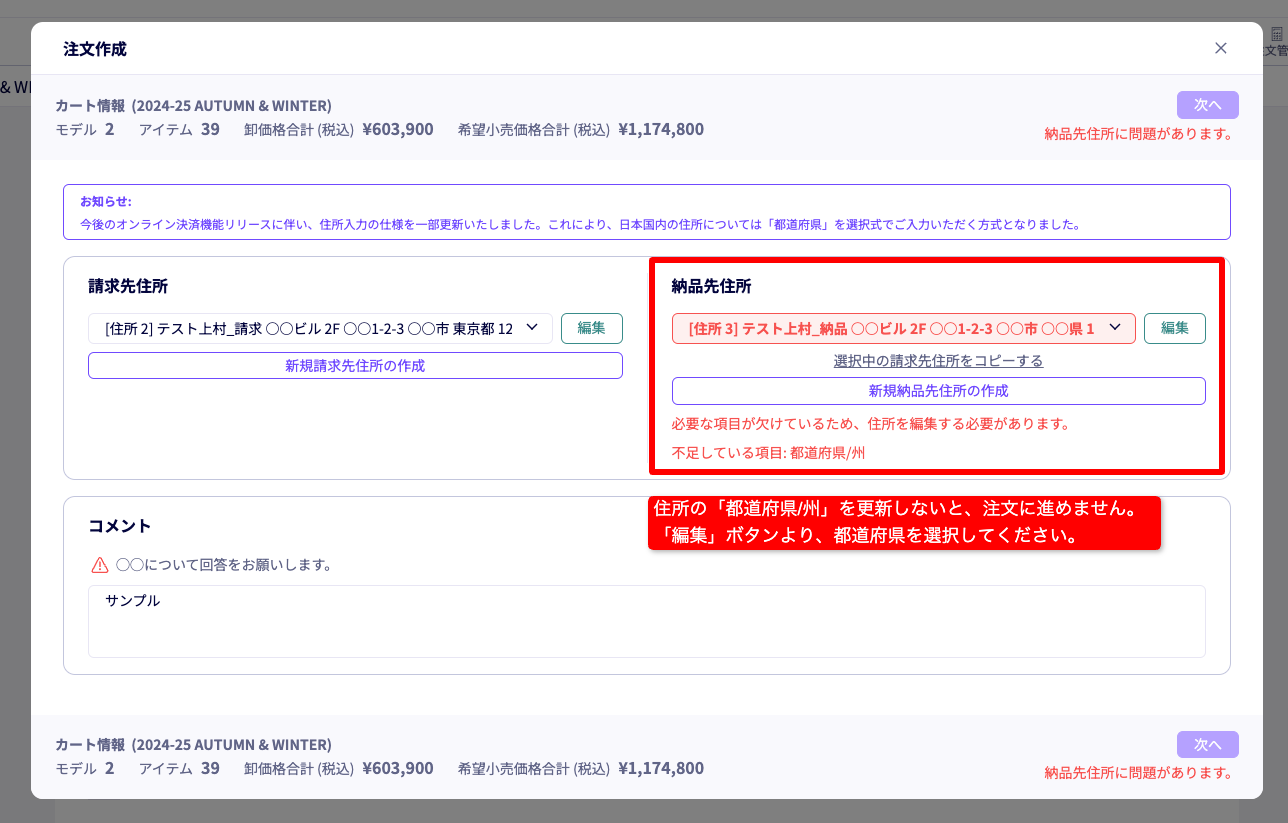This screenshot has height=823, width=1288.
Task: Close the 注文作成 dialog with the X
Action: (1220, 48)
